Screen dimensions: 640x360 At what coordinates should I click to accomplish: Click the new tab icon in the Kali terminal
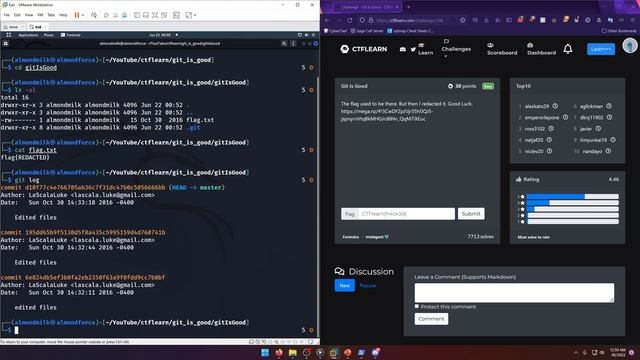click(x=6, y=43)
